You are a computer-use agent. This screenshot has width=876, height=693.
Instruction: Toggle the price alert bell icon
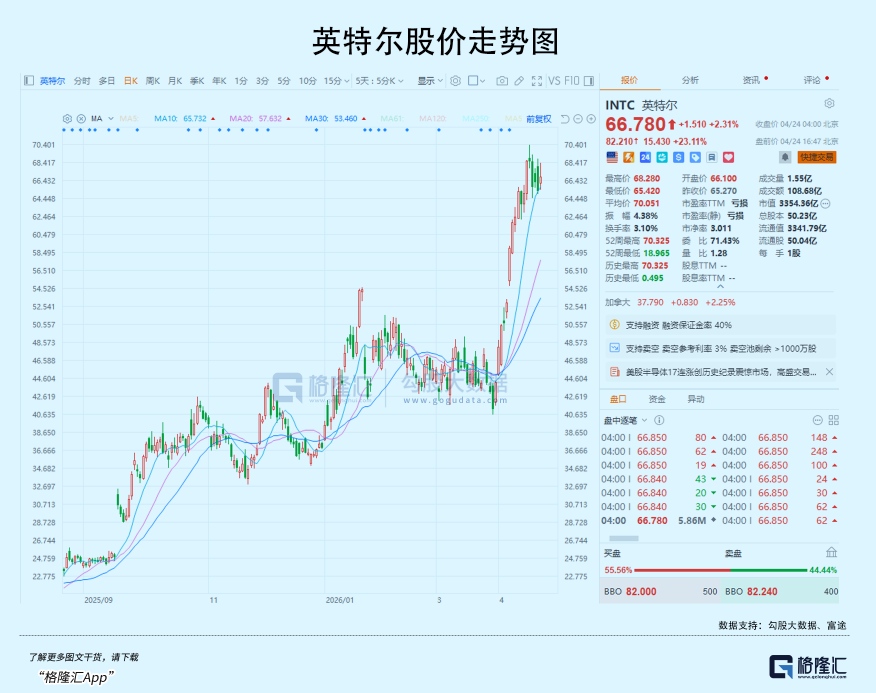(x=785, y=158)
